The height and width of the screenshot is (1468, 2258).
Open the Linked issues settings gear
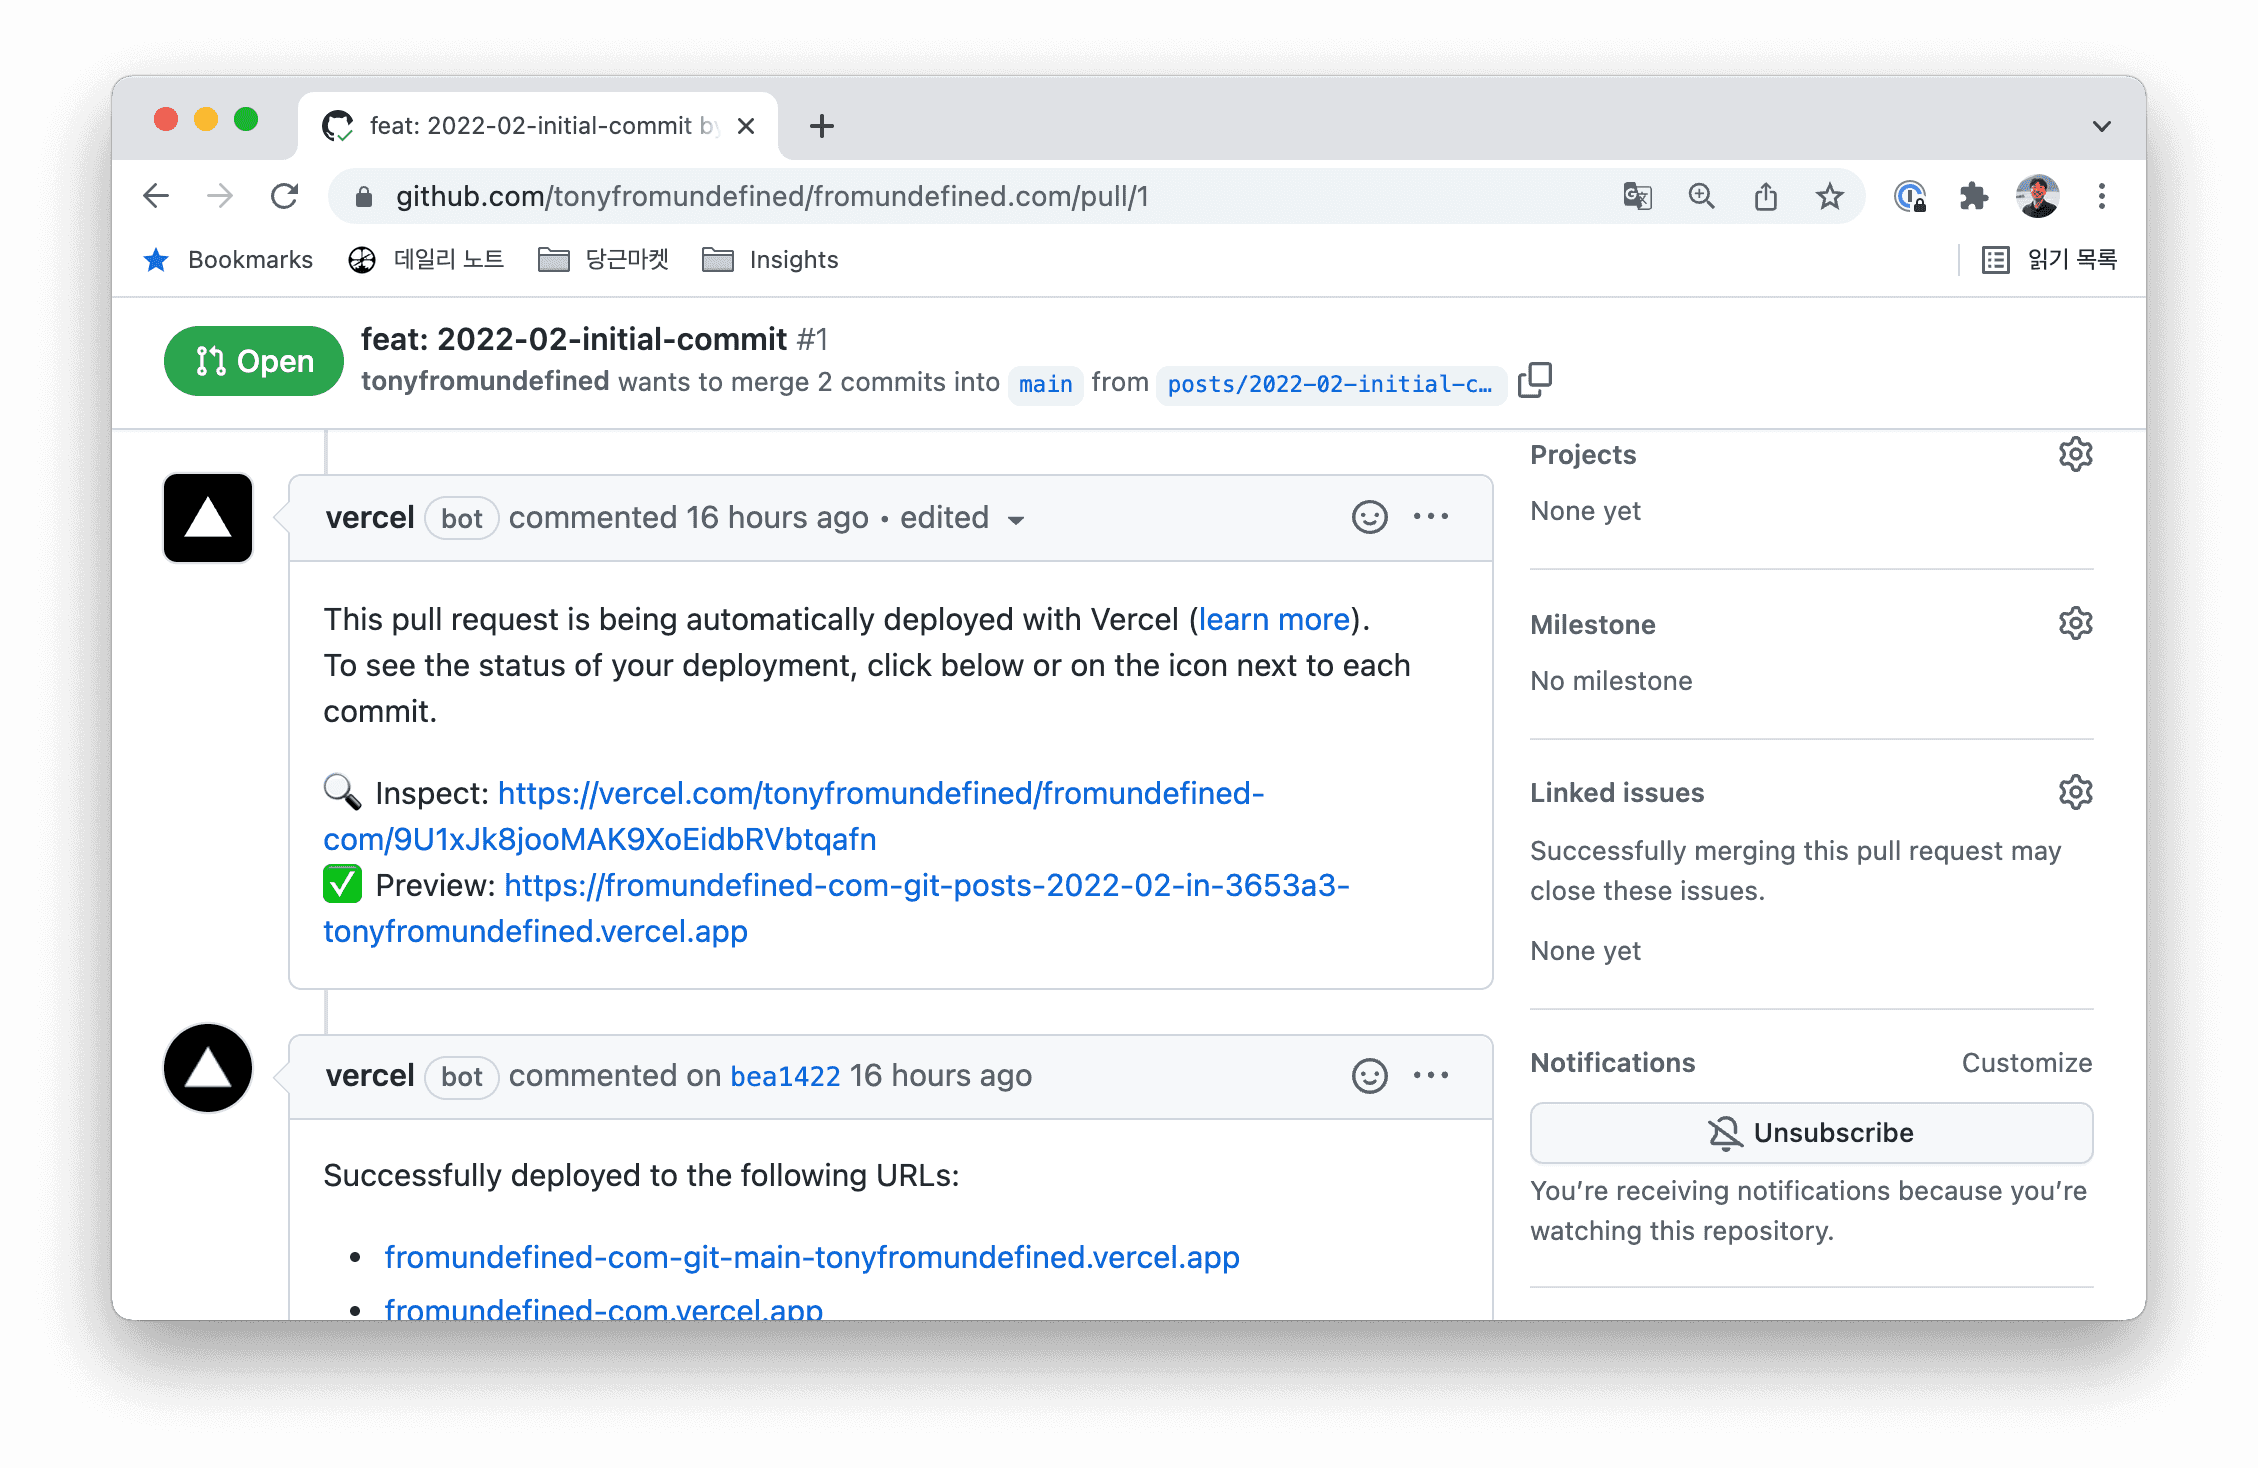(x=2075, y=793)
